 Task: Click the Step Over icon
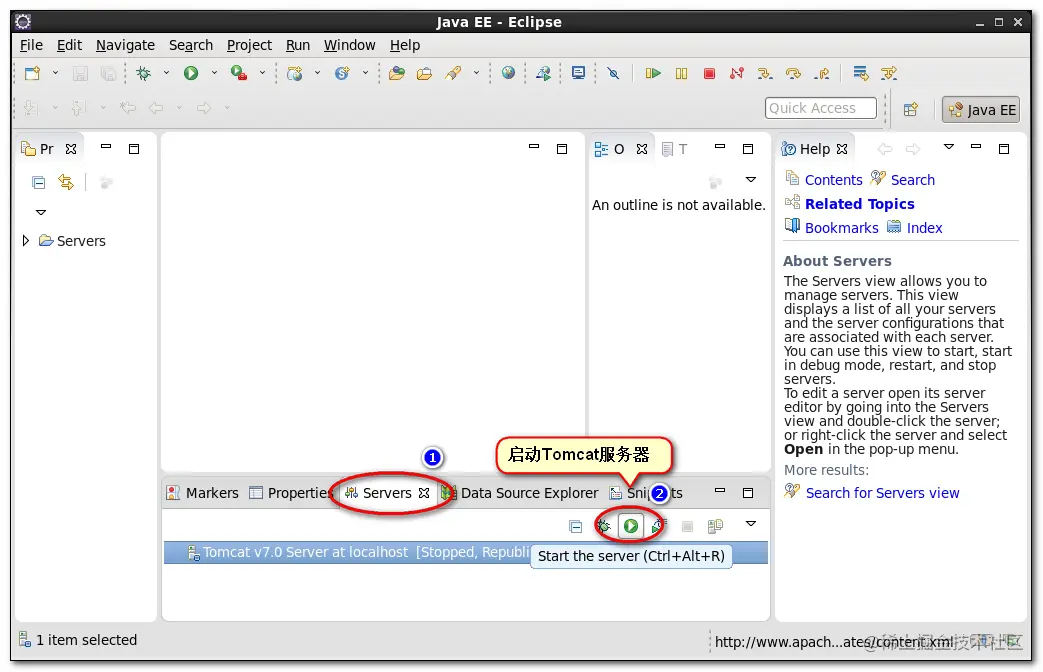pyautogui.click(x=793, y=73)
